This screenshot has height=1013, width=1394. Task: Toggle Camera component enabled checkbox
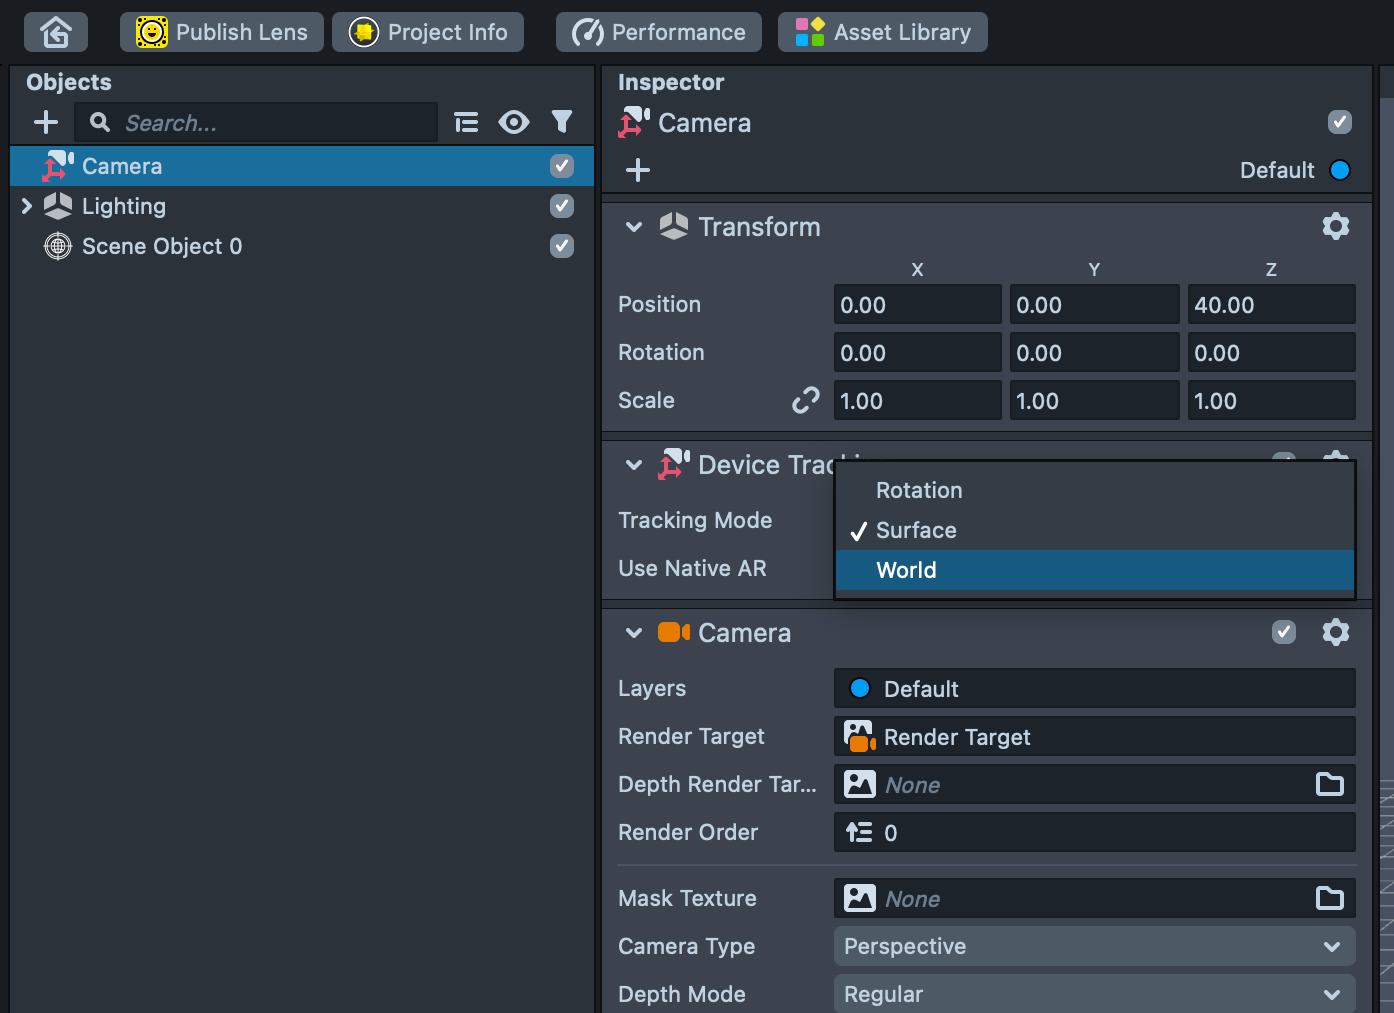[1284, 633]
